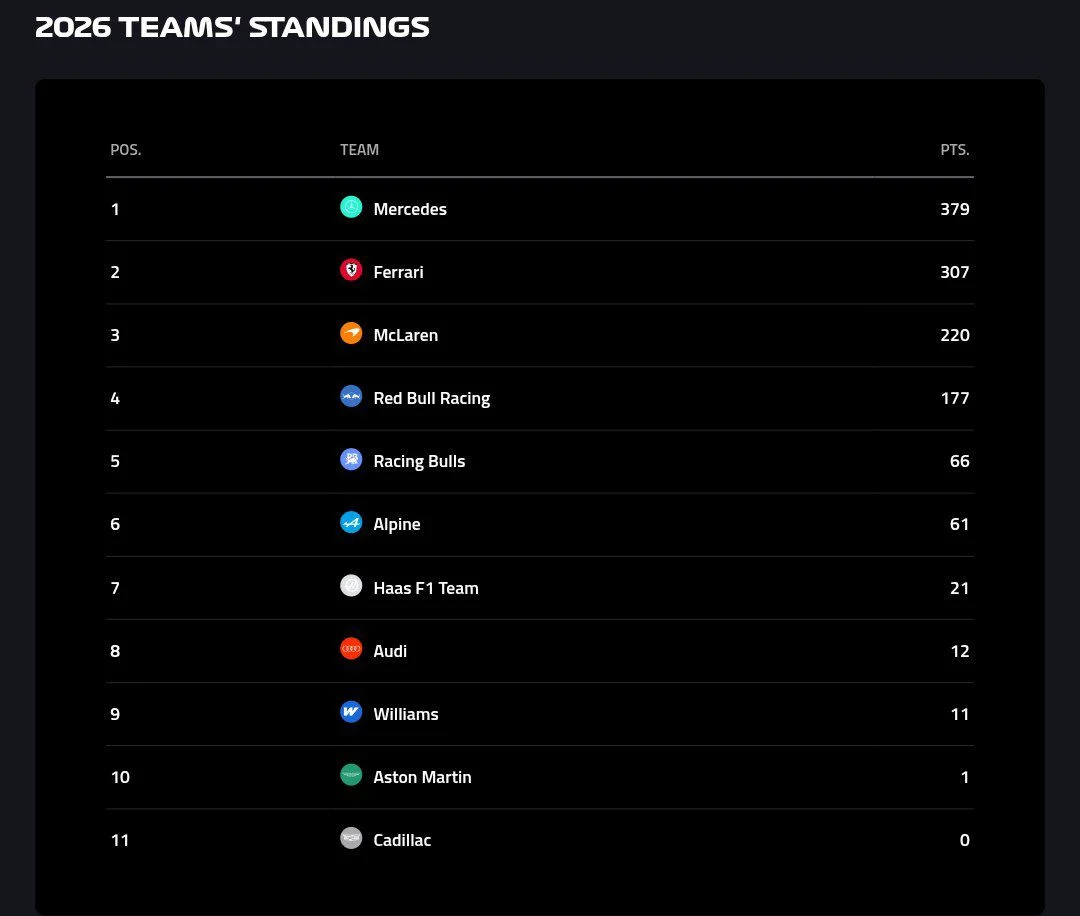Click the grey Cadillac logo icon

tap(351, 838)
